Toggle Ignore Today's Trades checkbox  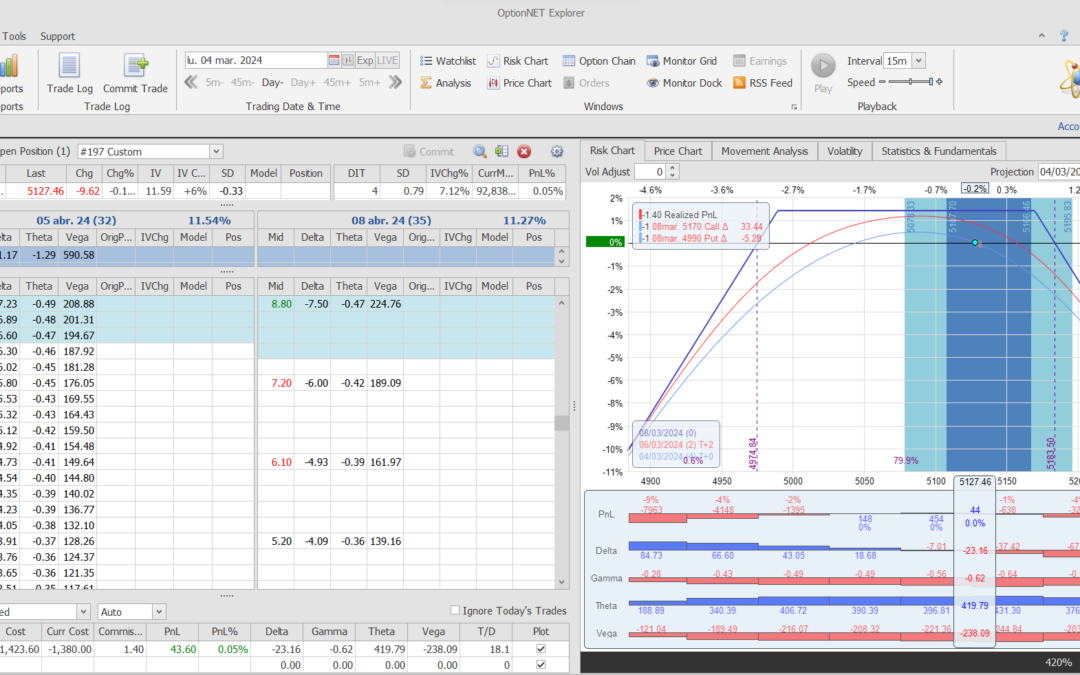(456, 611)
